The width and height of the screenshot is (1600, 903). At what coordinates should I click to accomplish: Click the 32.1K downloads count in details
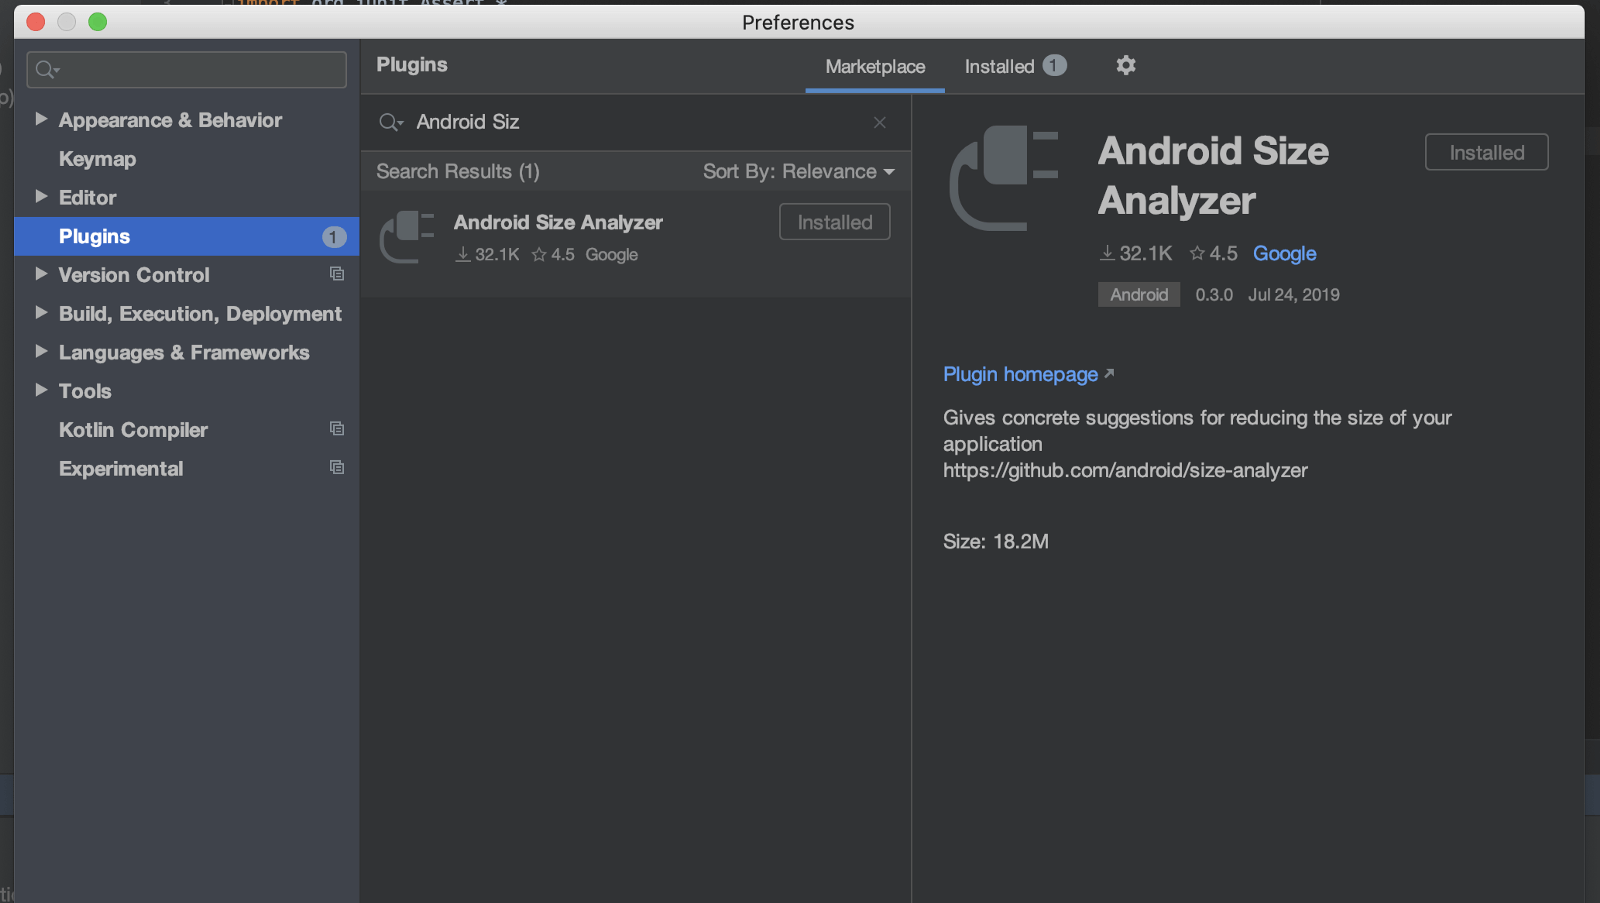1136,253
